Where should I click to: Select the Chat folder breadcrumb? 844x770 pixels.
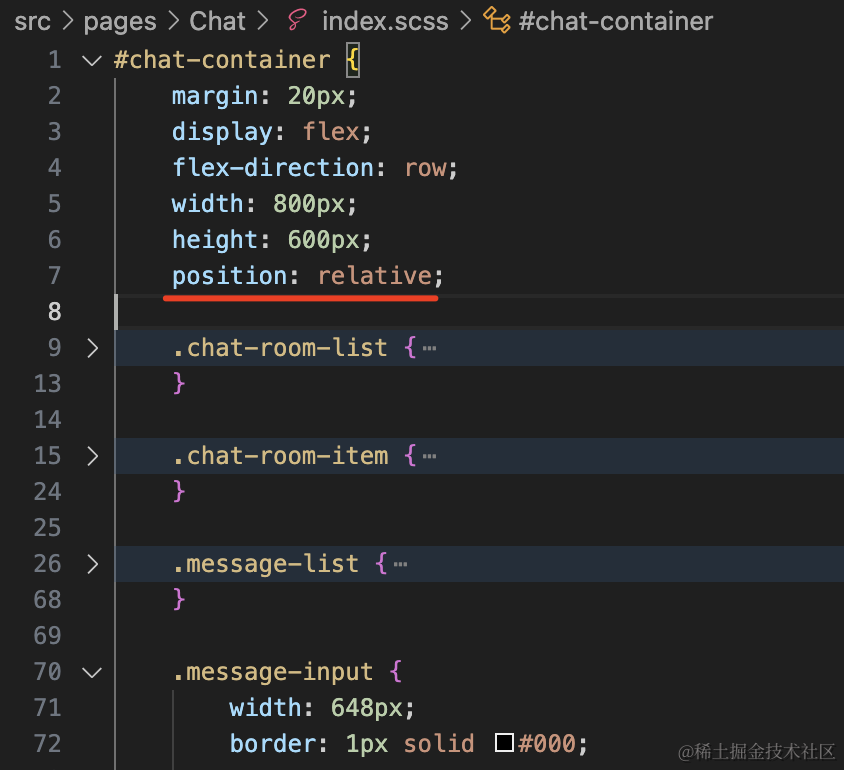coord(217,20)
